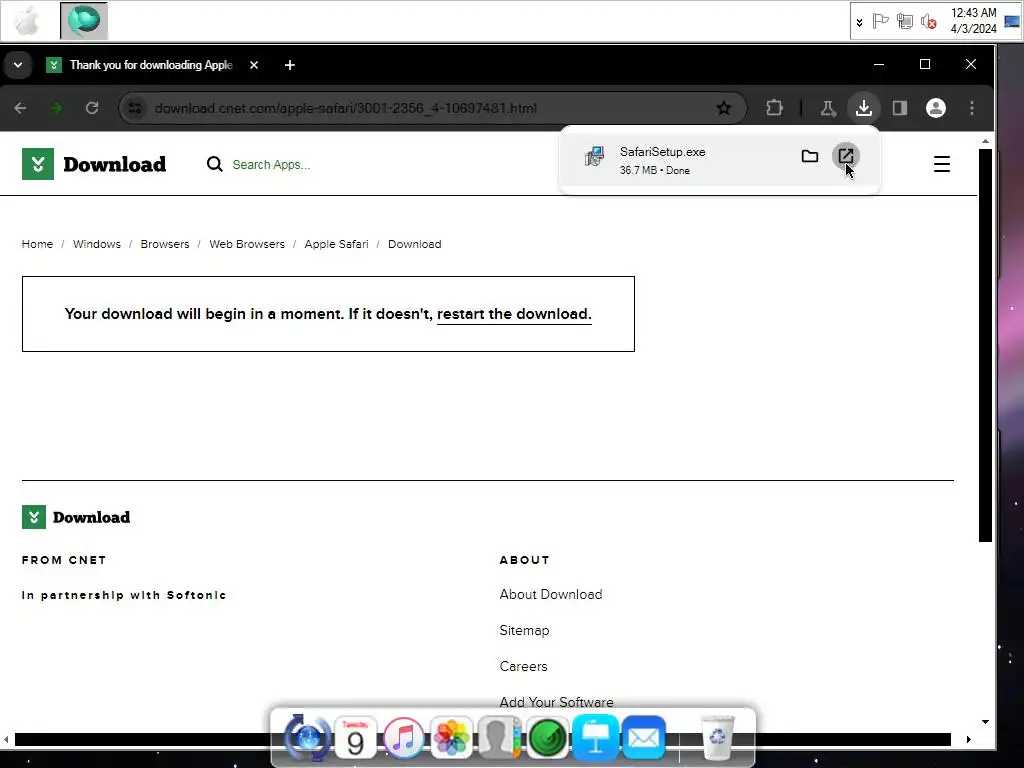Open the green radar dock icon

[x=547, y=738]
